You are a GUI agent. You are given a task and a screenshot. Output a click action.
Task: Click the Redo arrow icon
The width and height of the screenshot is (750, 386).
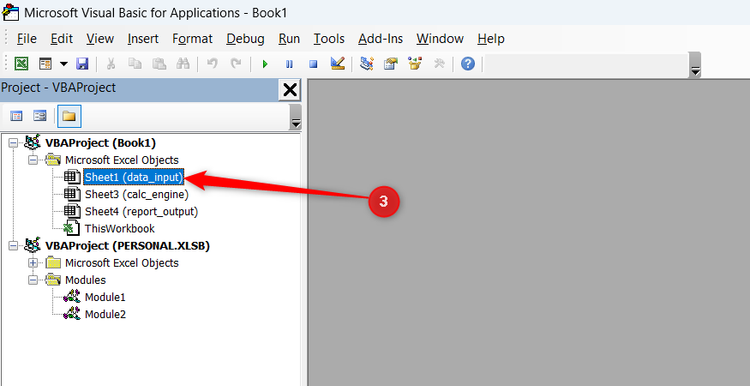[x=236, y=64]
